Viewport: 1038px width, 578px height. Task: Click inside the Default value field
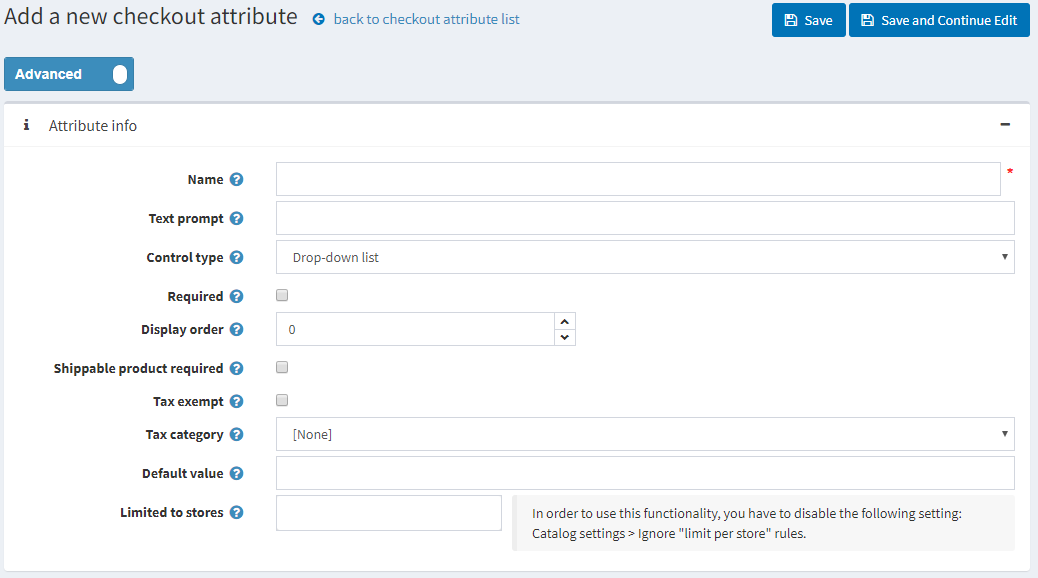tap(645, 472)
